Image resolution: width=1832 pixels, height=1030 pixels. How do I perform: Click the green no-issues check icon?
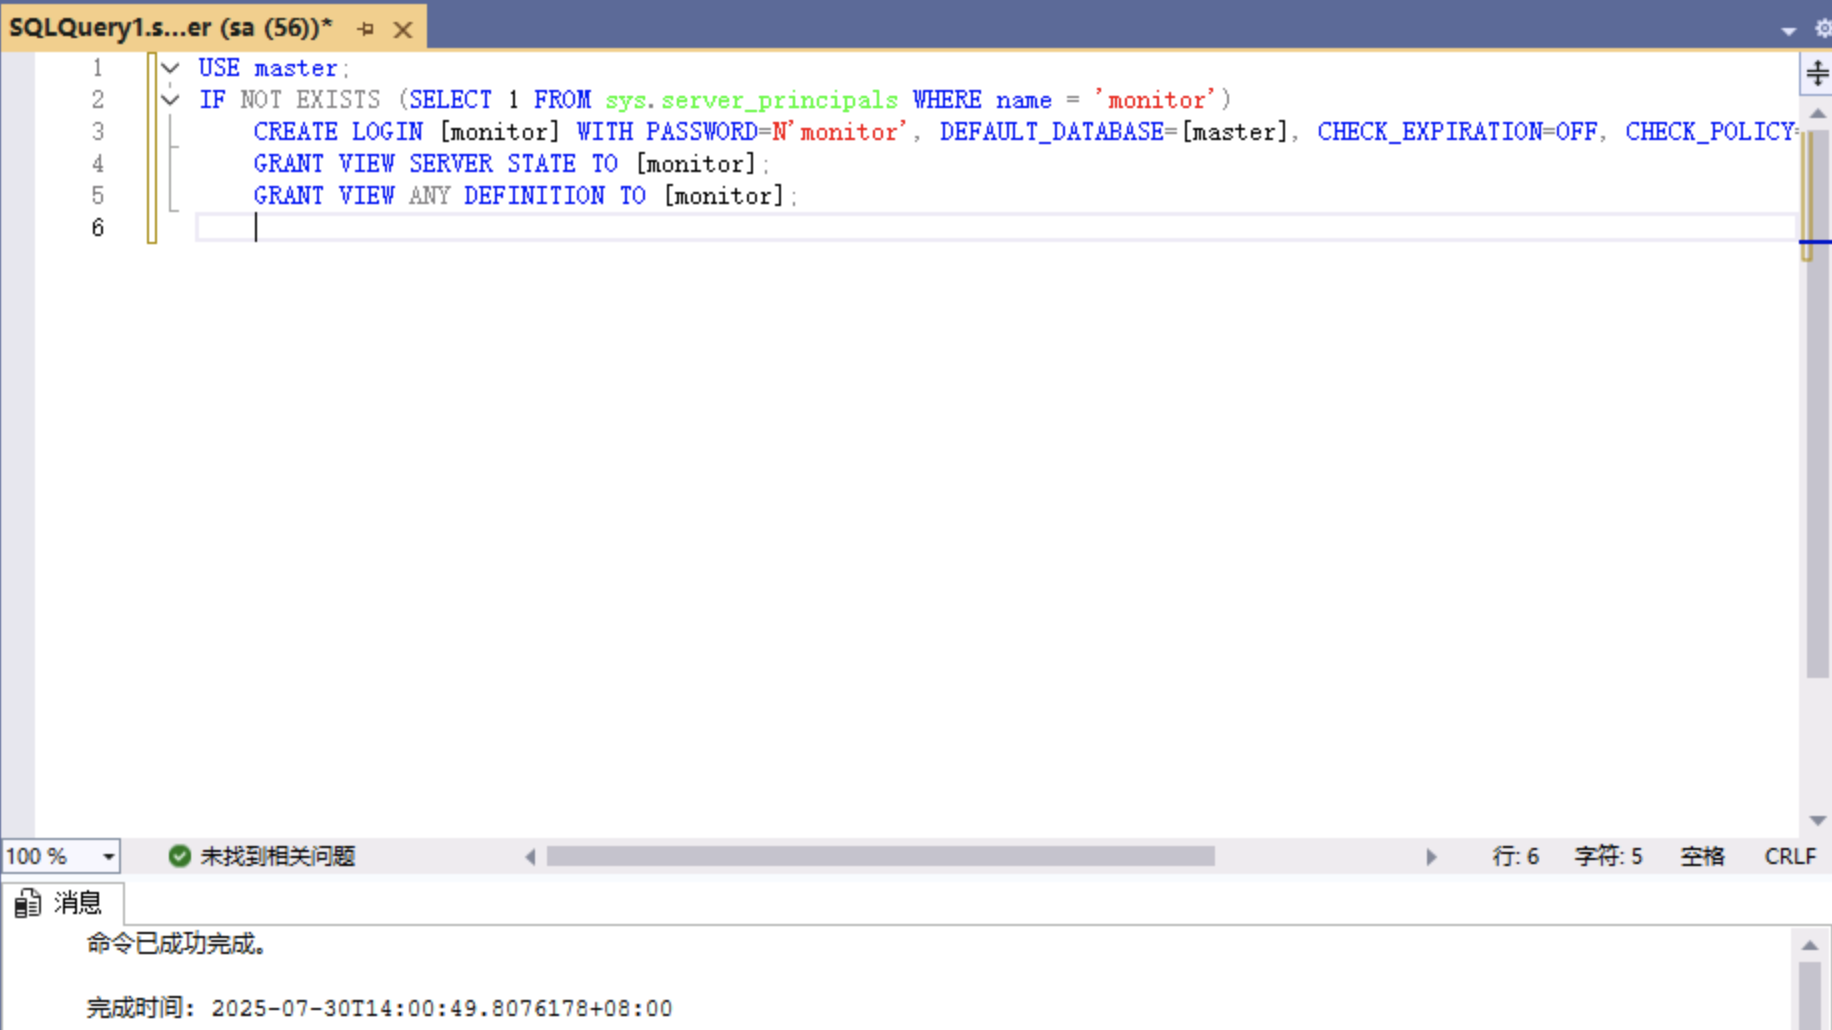(179, 856)
